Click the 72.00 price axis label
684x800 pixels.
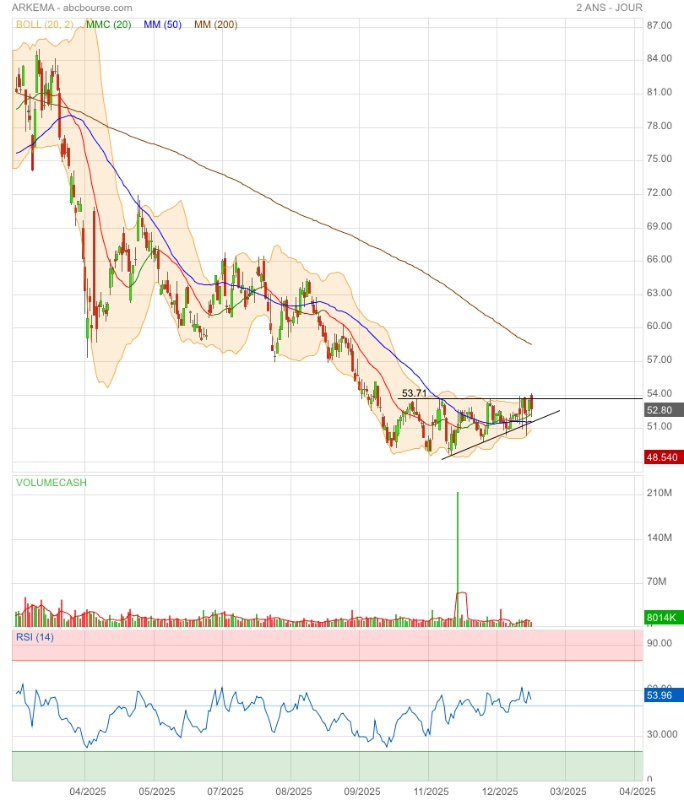pos(659,192)
